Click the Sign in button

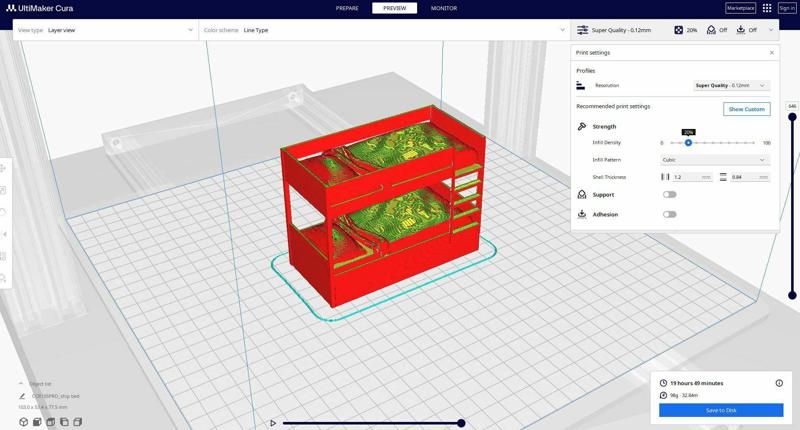click(x=787, y=8)
